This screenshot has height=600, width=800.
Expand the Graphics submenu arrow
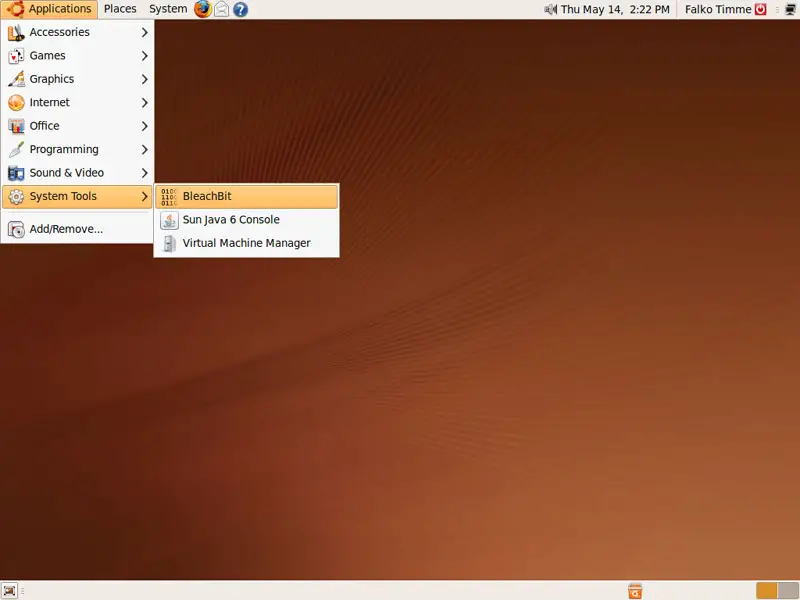point(144,79)
